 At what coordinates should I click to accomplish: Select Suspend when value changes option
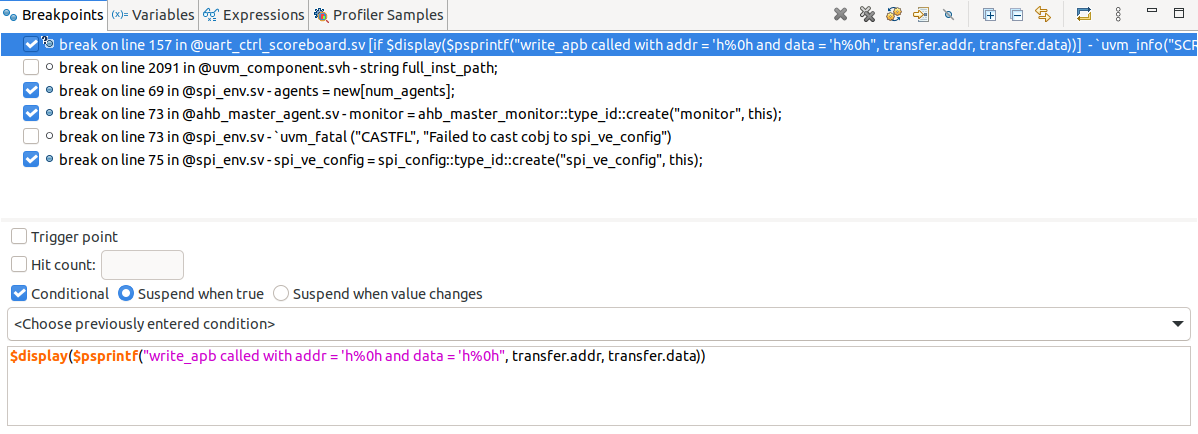click(281, 293)
